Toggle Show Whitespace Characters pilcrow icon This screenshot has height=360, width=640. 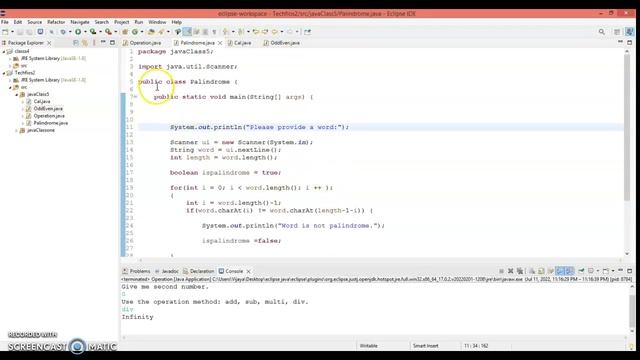[x=214, y=32]
